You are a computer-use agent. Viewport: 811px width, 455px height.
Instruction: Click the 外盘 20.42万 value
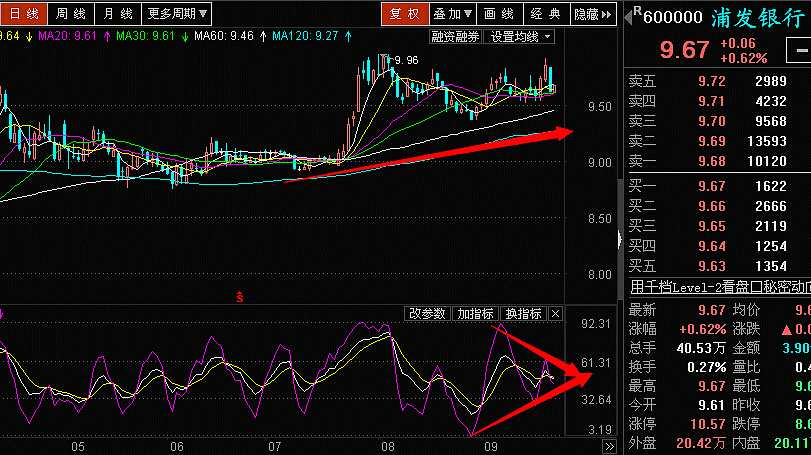[x=701, y=443]
